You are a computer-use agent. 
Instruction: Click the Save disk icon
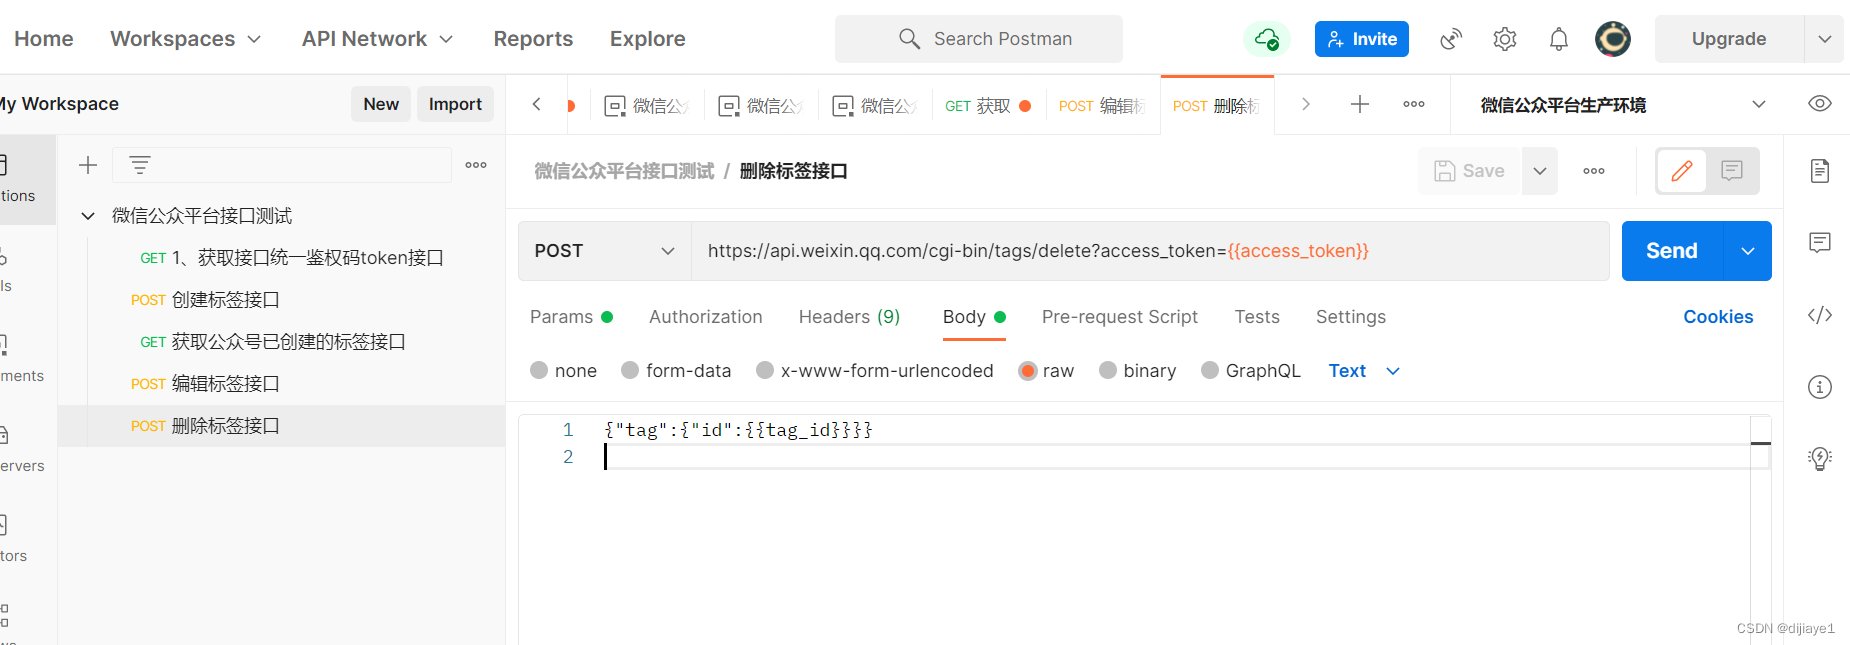coord(1444,171)
